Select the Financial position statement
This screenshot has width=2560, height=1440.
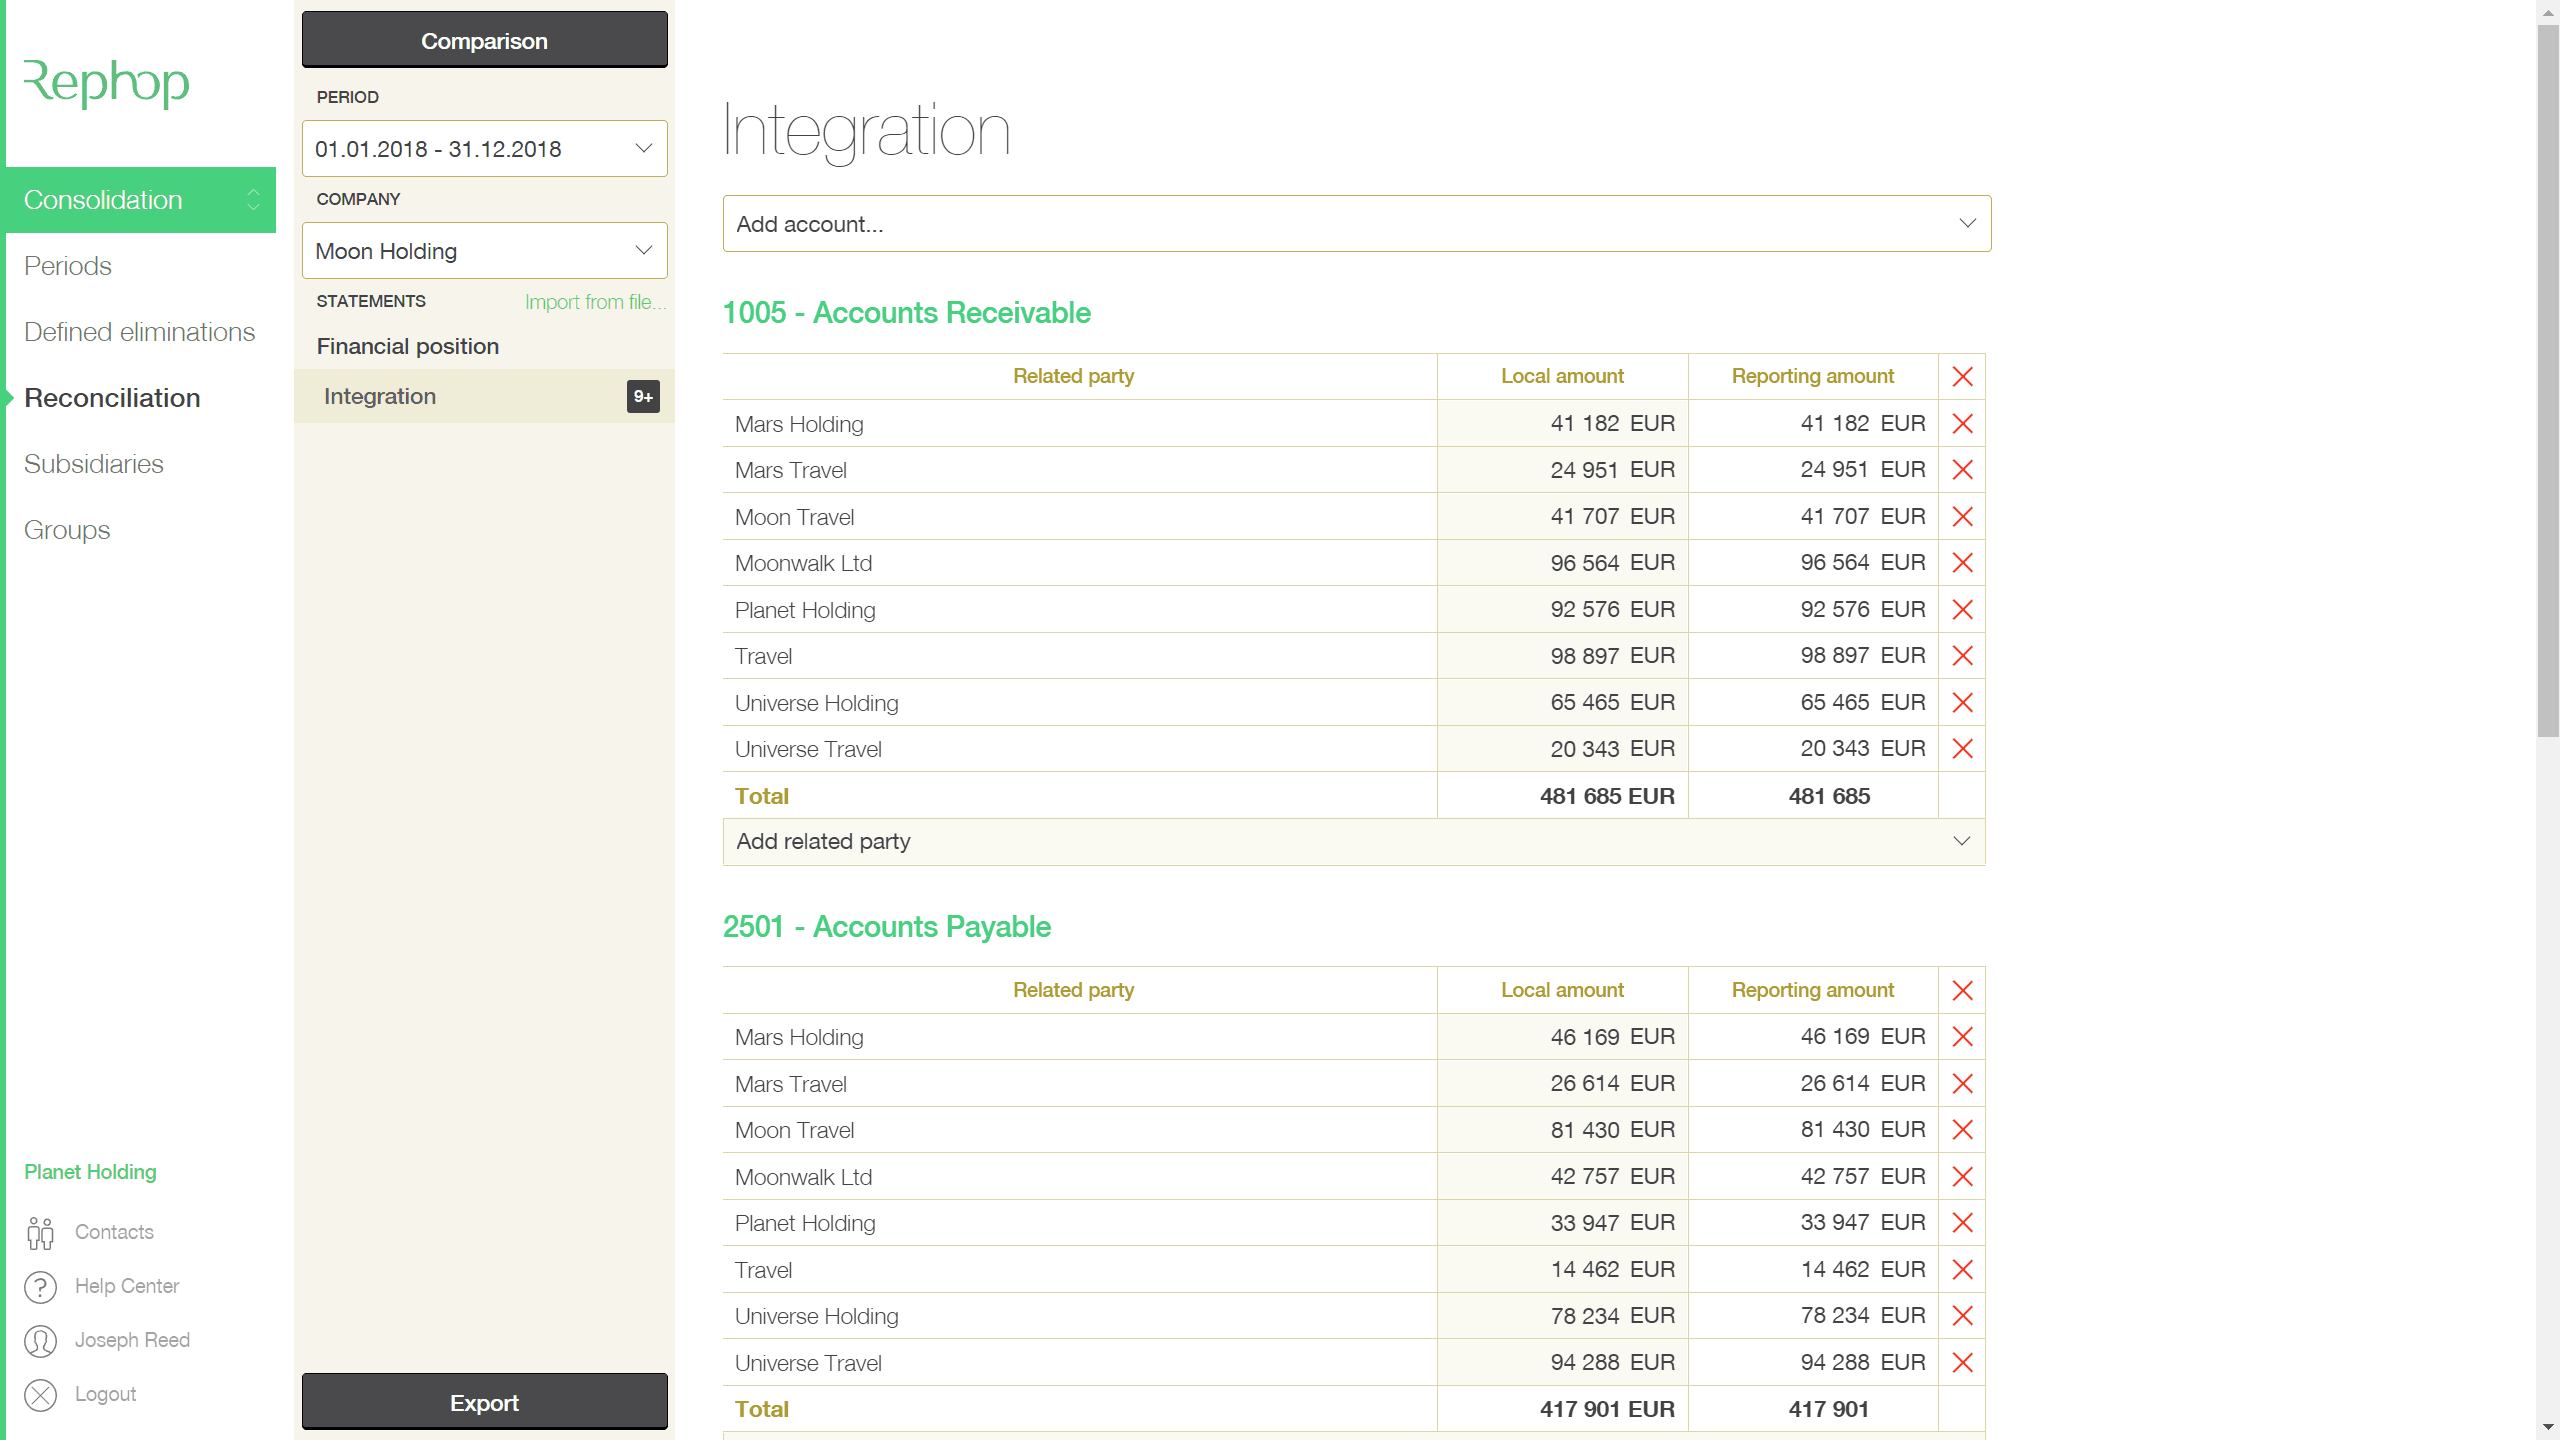(407, 346)
